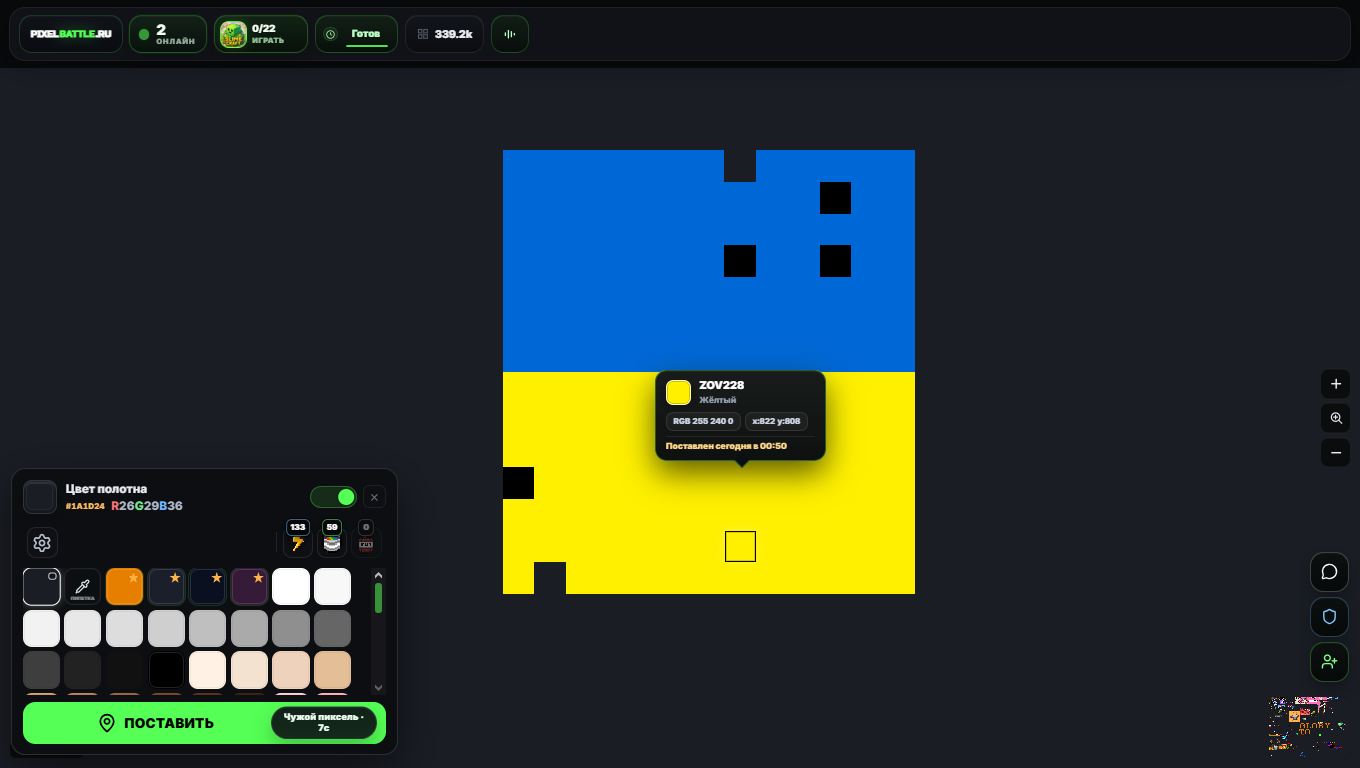Click the clock icon beside Готов

(x=330, y=34)
